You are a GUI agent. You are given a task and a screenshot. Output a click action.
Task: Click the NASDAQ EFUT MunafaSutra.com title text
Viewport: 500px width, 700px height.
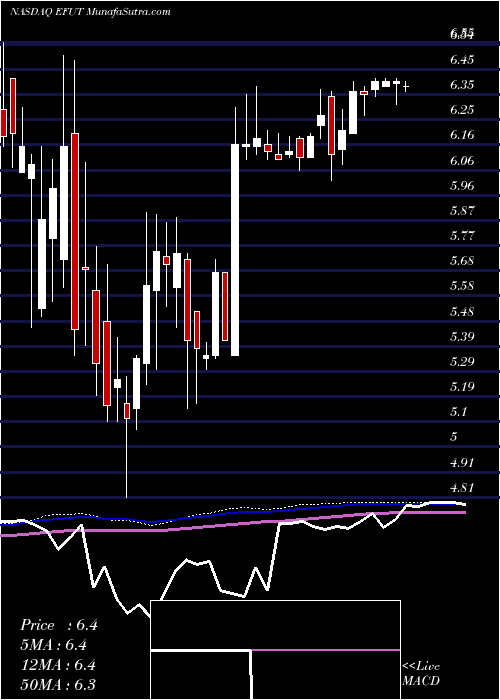pyautogui.click(x=90, y=12)
